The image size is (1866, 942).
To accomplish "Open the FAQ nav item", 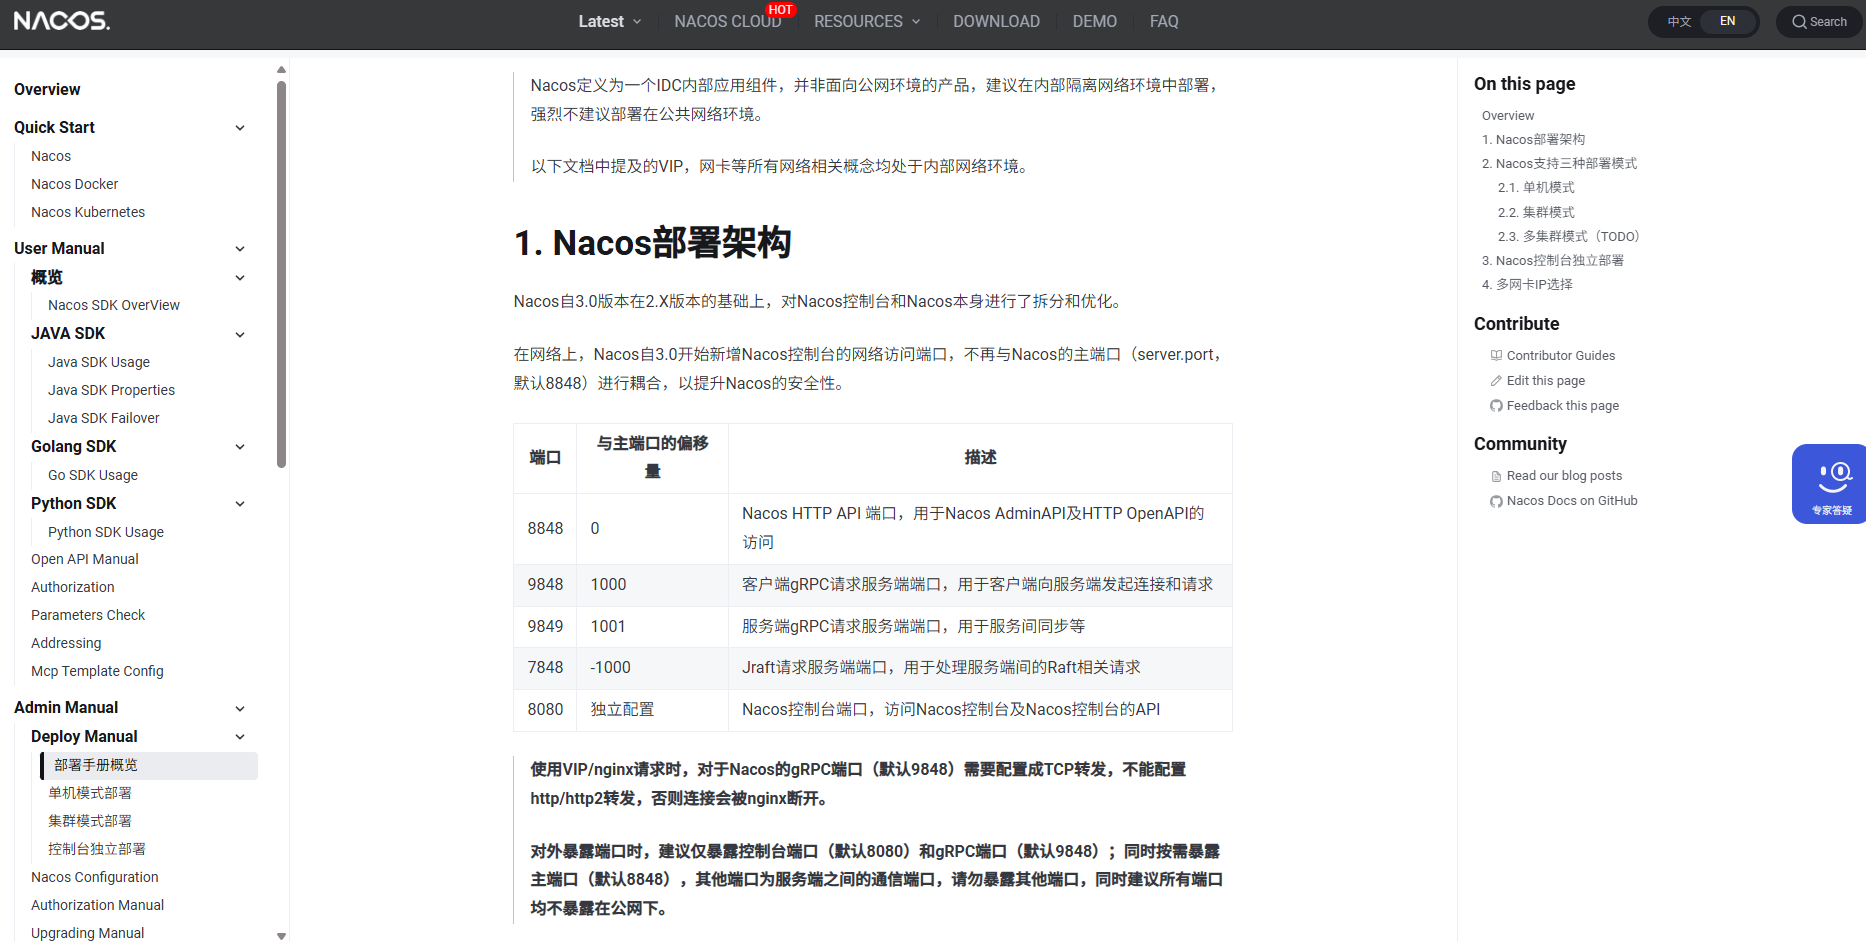I will [1164, 21].
